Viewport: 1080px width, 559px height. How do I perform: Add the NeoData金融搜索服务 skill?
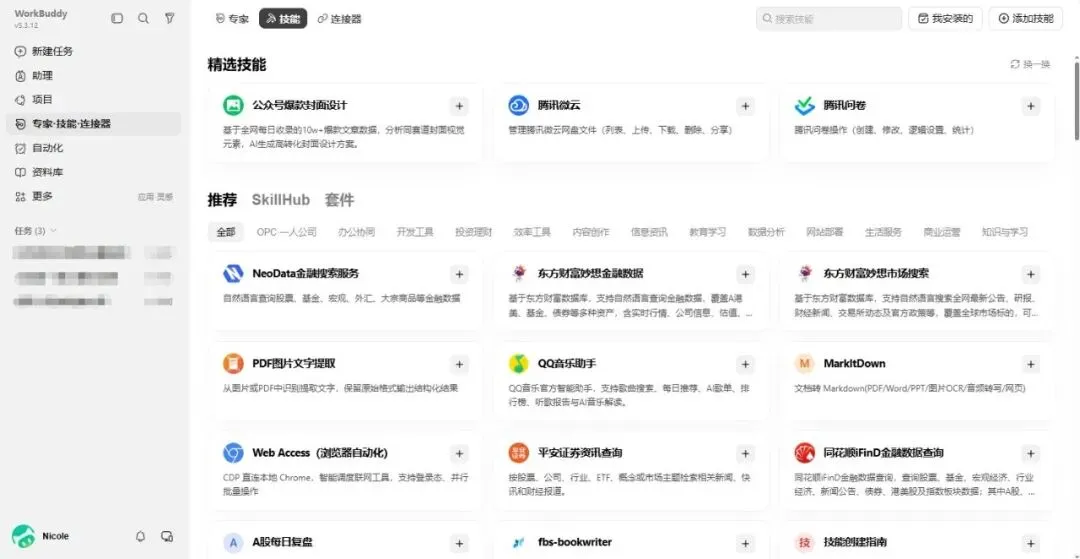point(459,274)
